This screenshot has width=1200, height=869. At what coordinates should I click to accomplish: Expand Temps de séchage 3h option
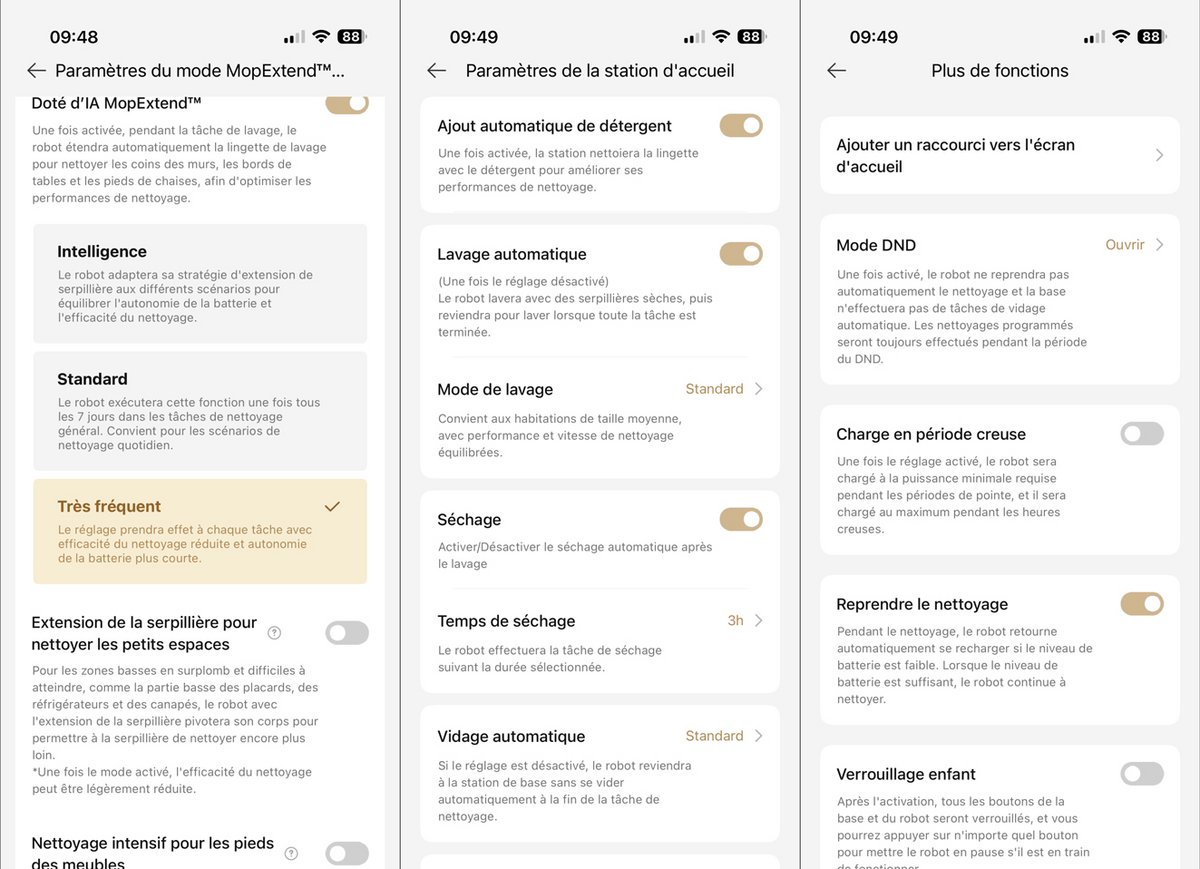[758, 621]
